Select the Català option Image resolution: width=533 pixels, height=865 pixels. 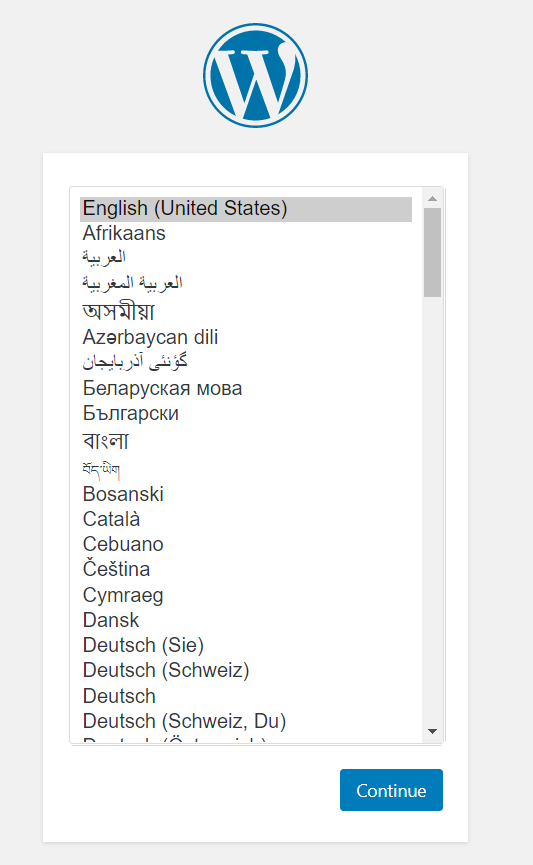(x=246, y=519)
